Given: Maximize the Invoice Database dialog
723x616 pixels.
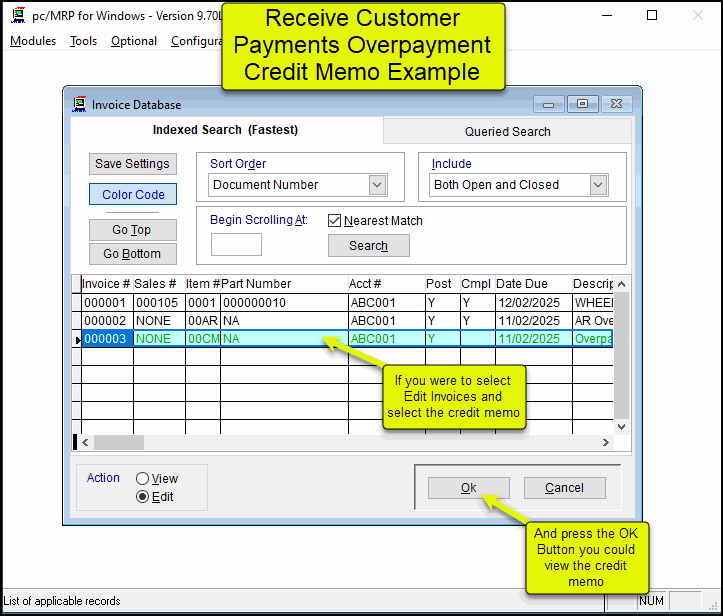Looking at the screenshot, I should click(583, 104).
